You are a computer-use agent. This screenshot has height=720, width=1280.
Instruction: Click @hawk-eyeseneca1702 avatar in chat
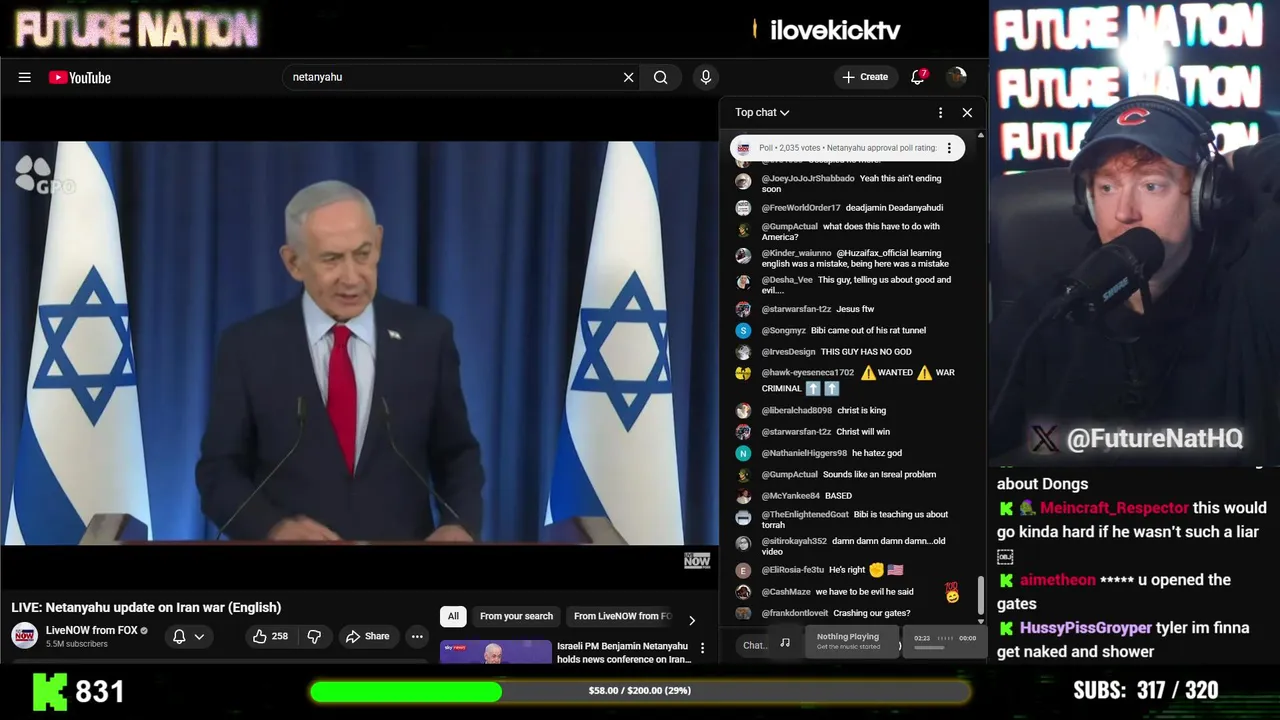click(743, 373)
